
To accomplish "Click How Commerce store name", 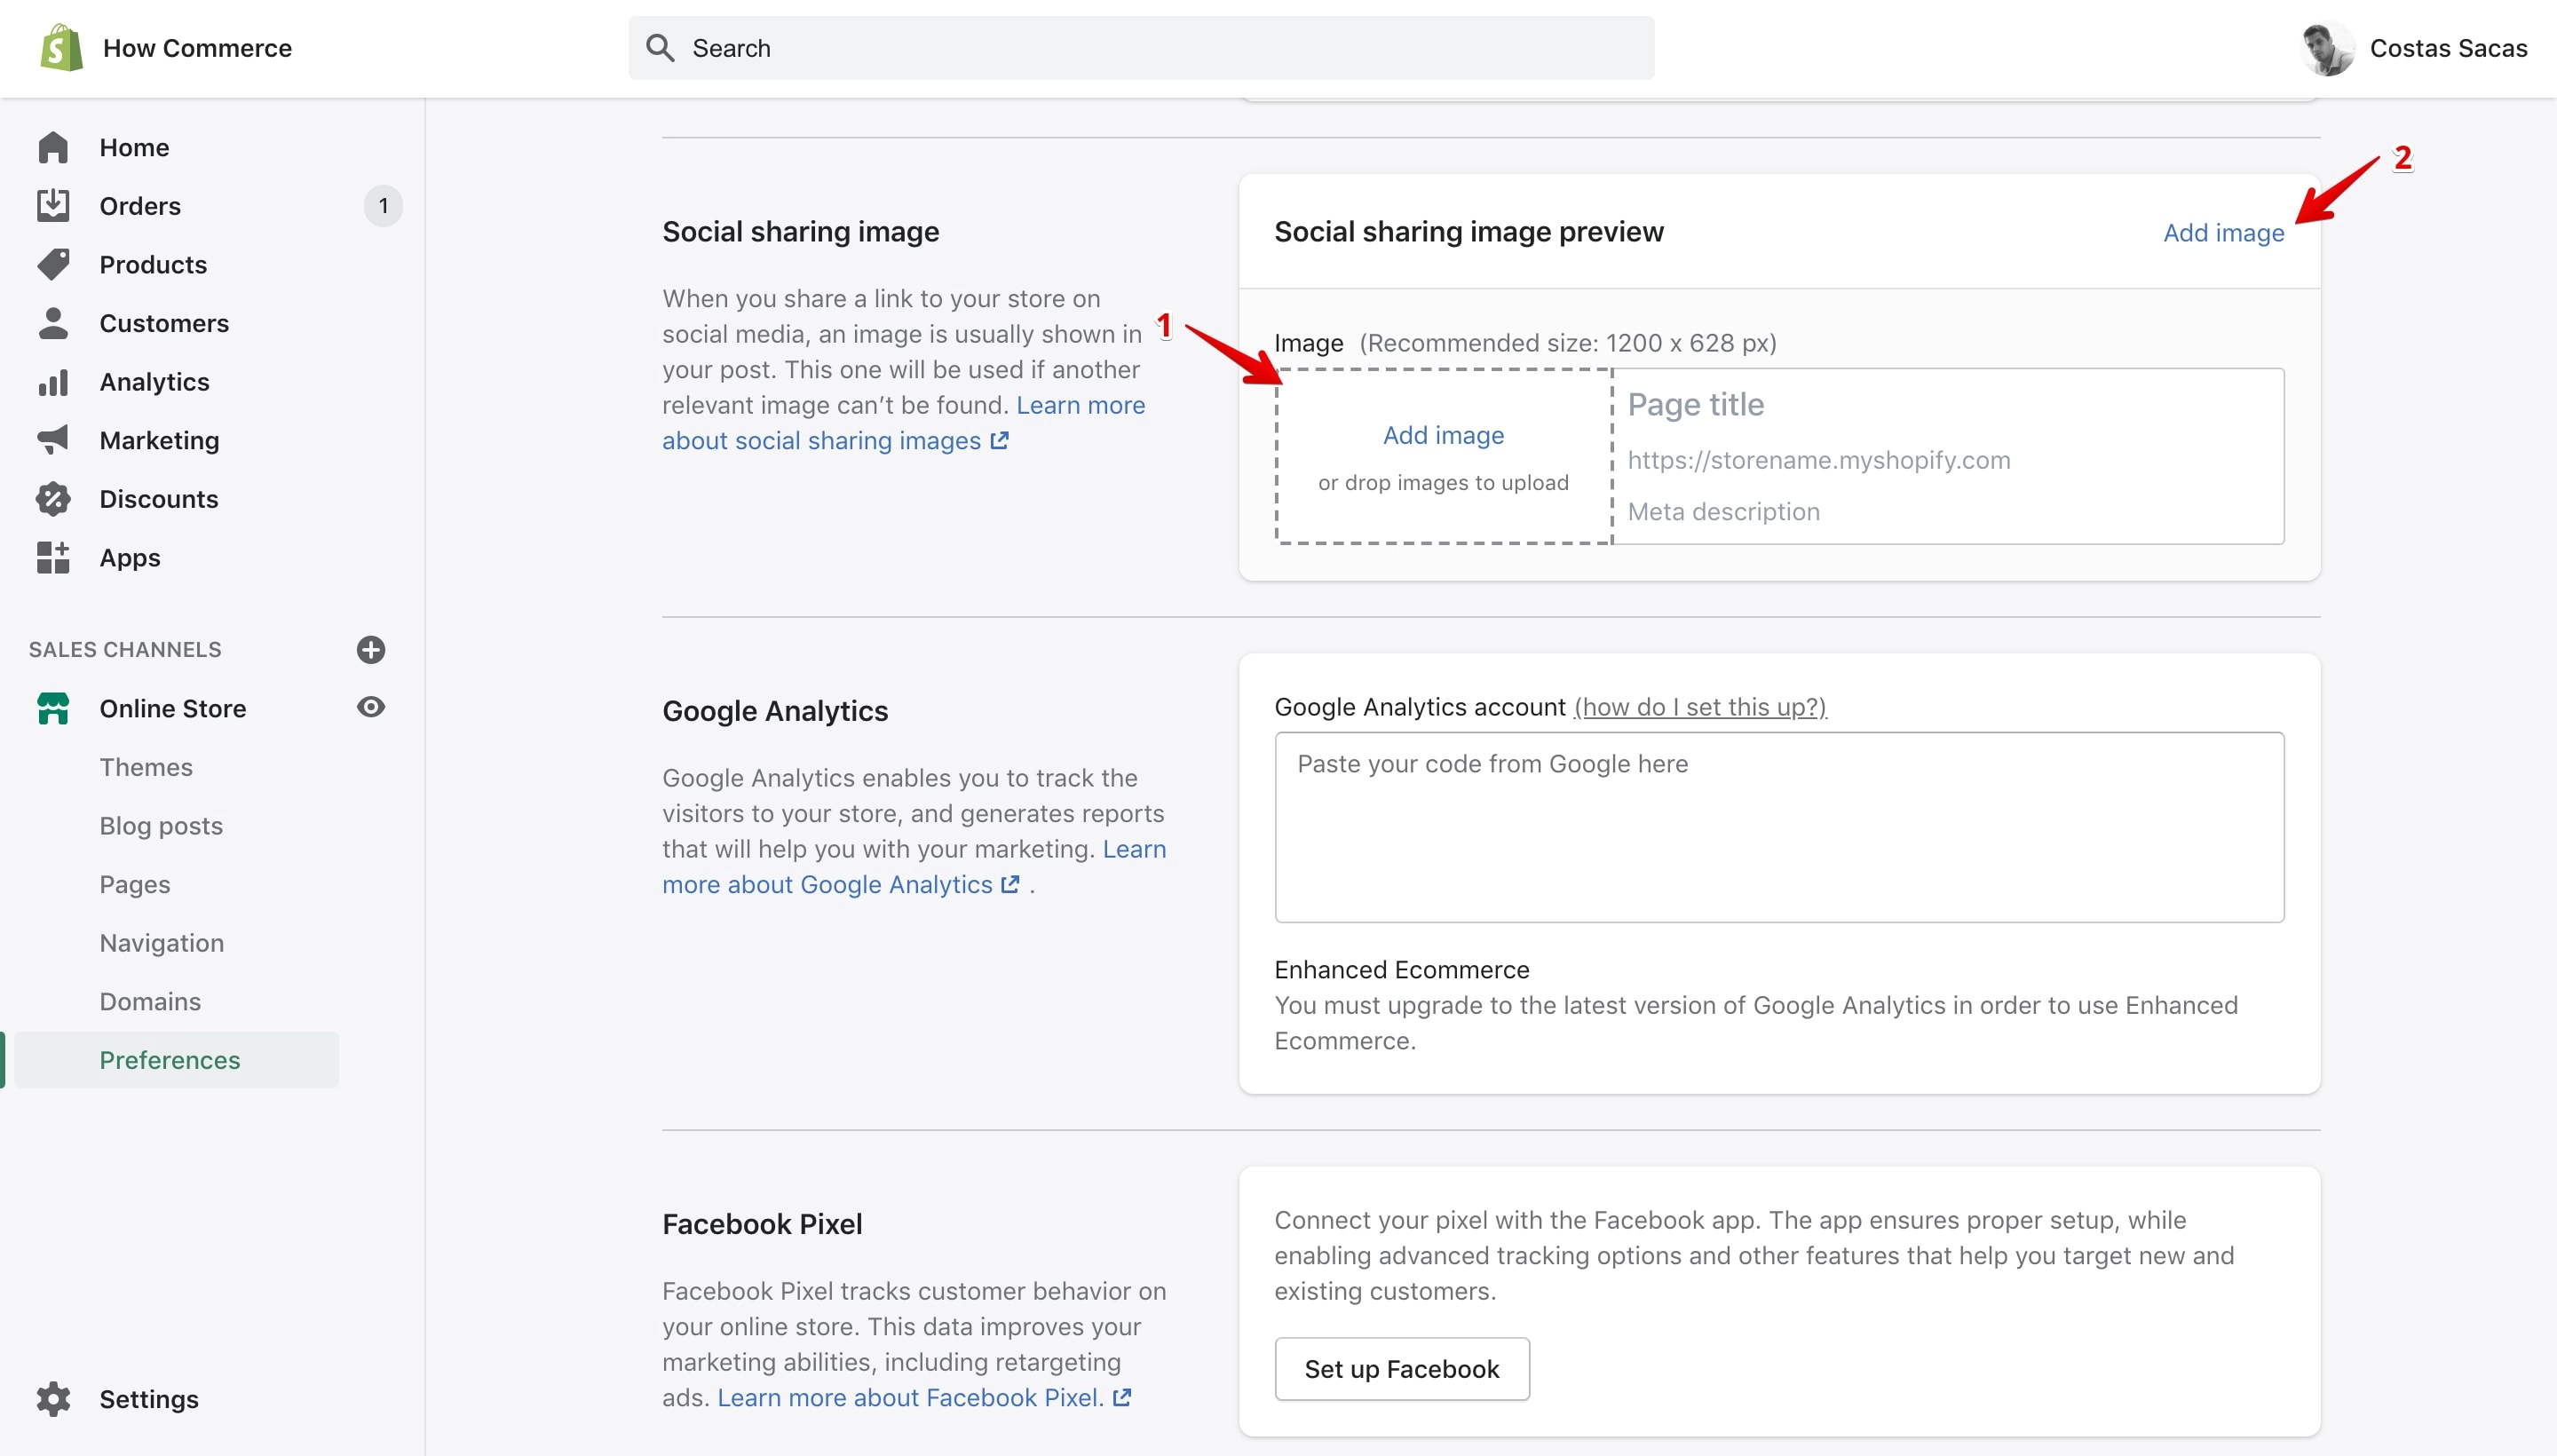I will (197, 48).
